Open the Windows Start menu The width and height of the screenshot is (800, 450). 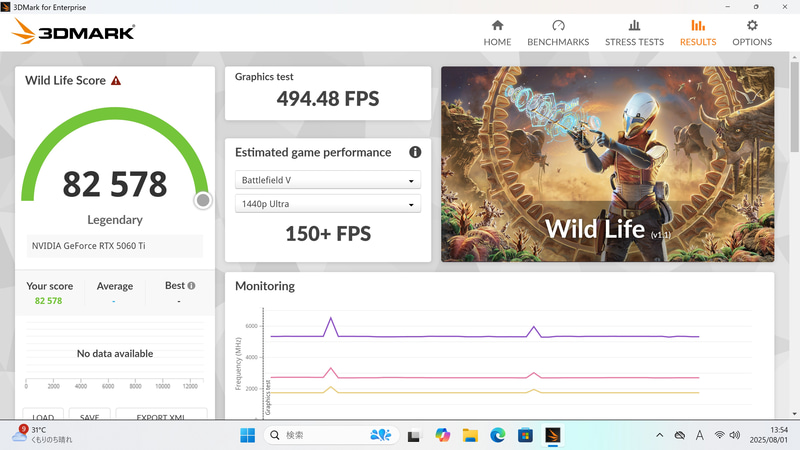[x=247, y=435]
